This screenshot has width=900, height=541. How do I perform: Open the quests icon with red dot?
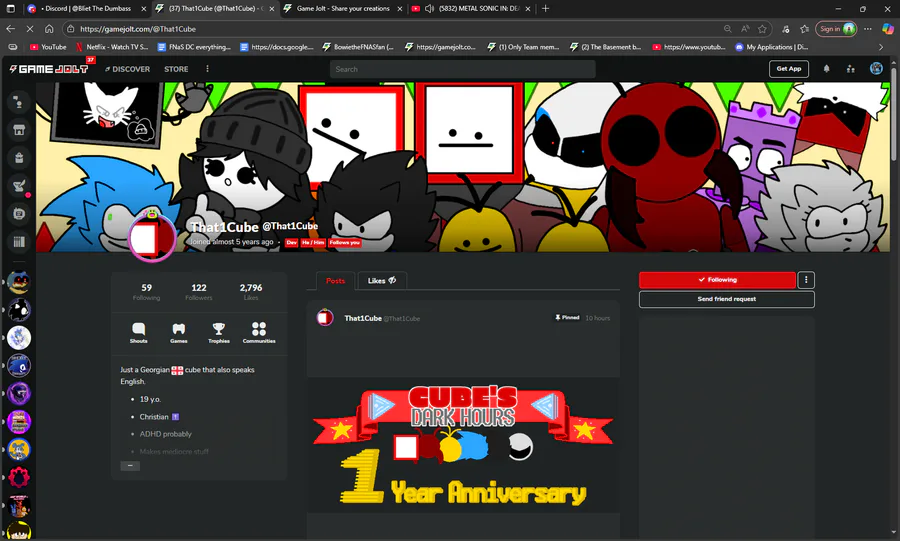(x=19, y=185)
